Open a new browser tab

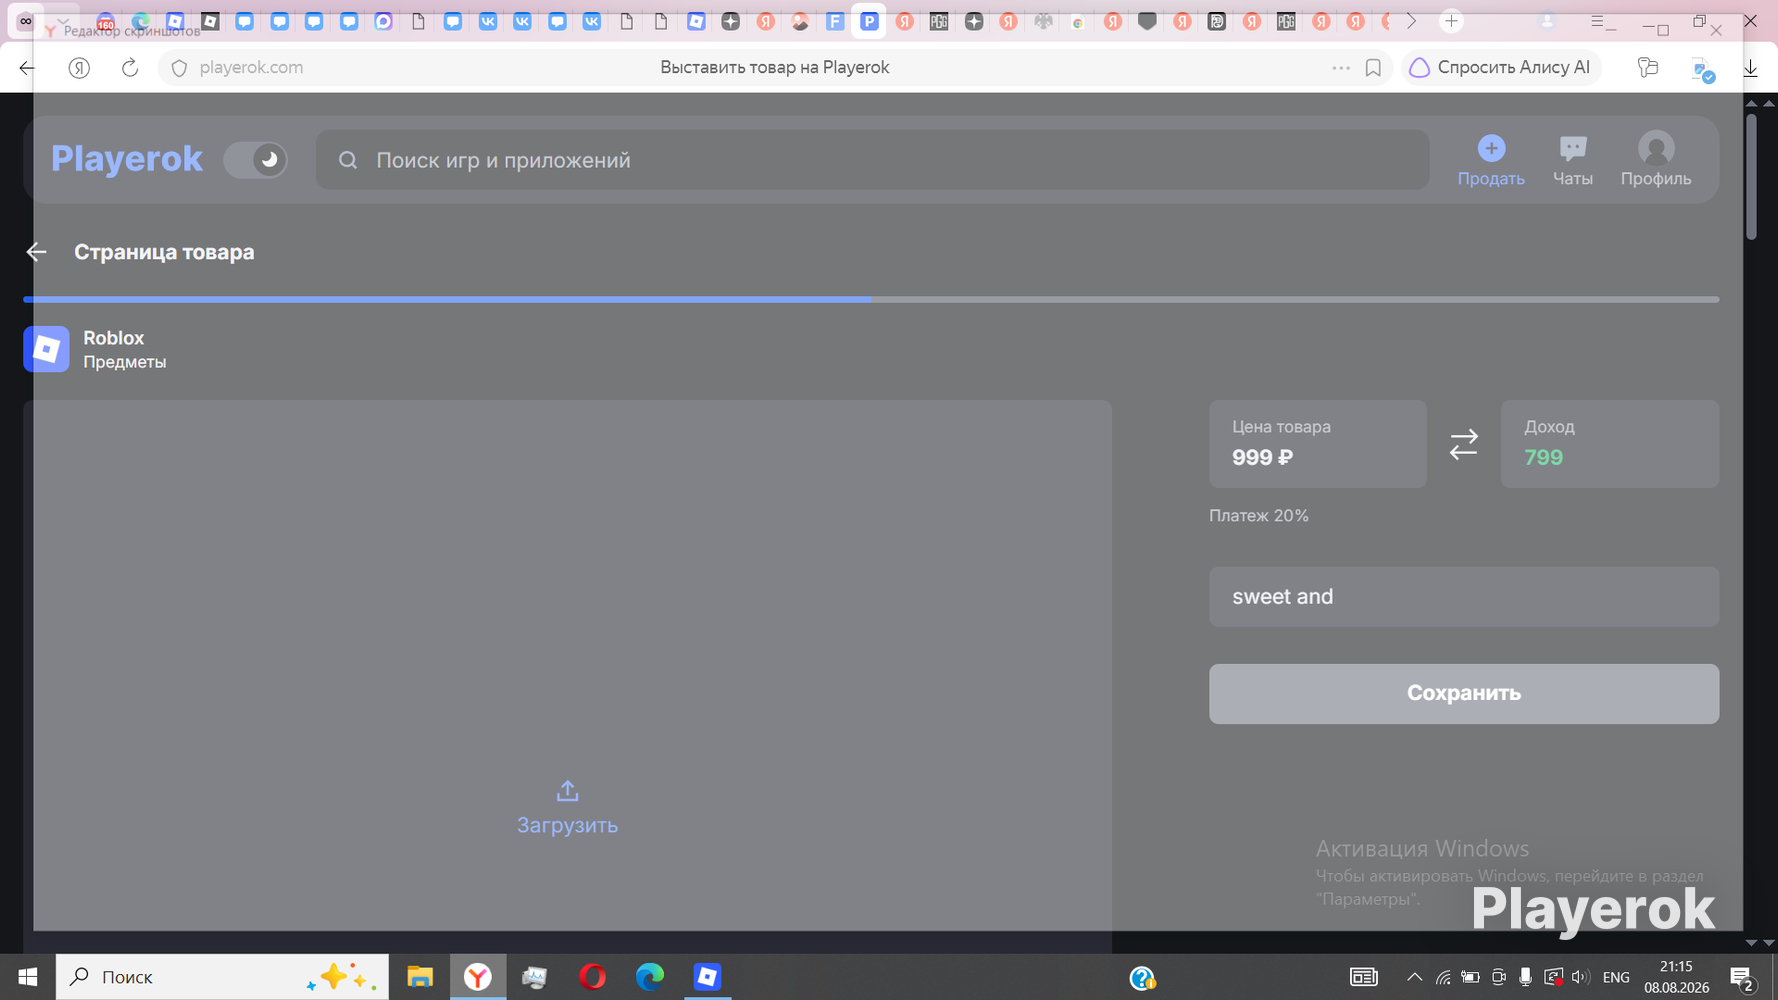point(1451,21)
